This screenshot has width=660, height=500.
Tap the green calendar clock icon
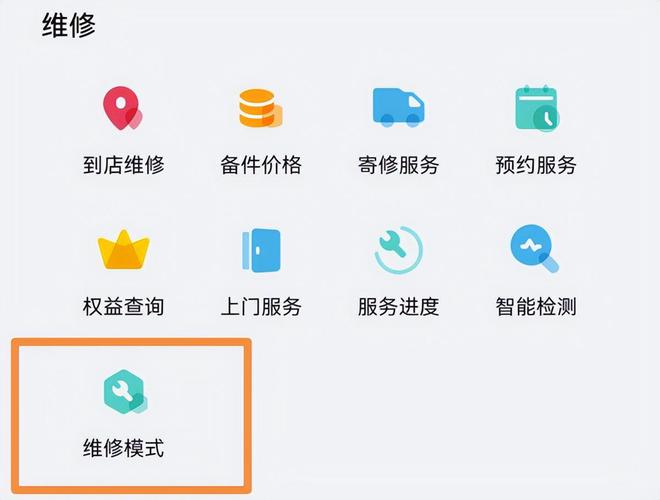click(x=537, y=108)
